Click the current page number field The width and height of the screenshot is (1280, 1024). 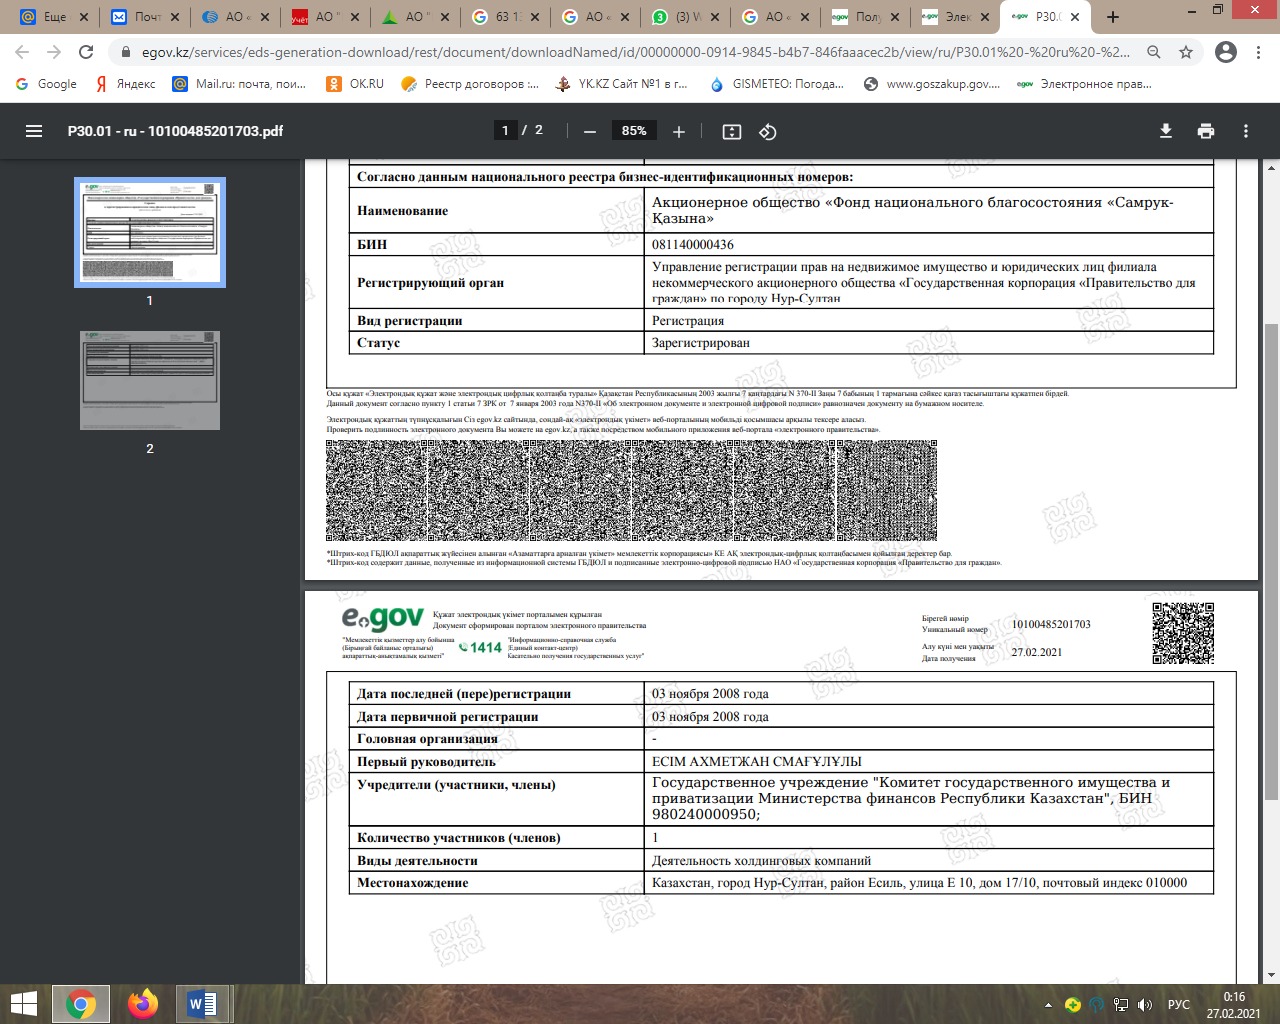point(505,130)
